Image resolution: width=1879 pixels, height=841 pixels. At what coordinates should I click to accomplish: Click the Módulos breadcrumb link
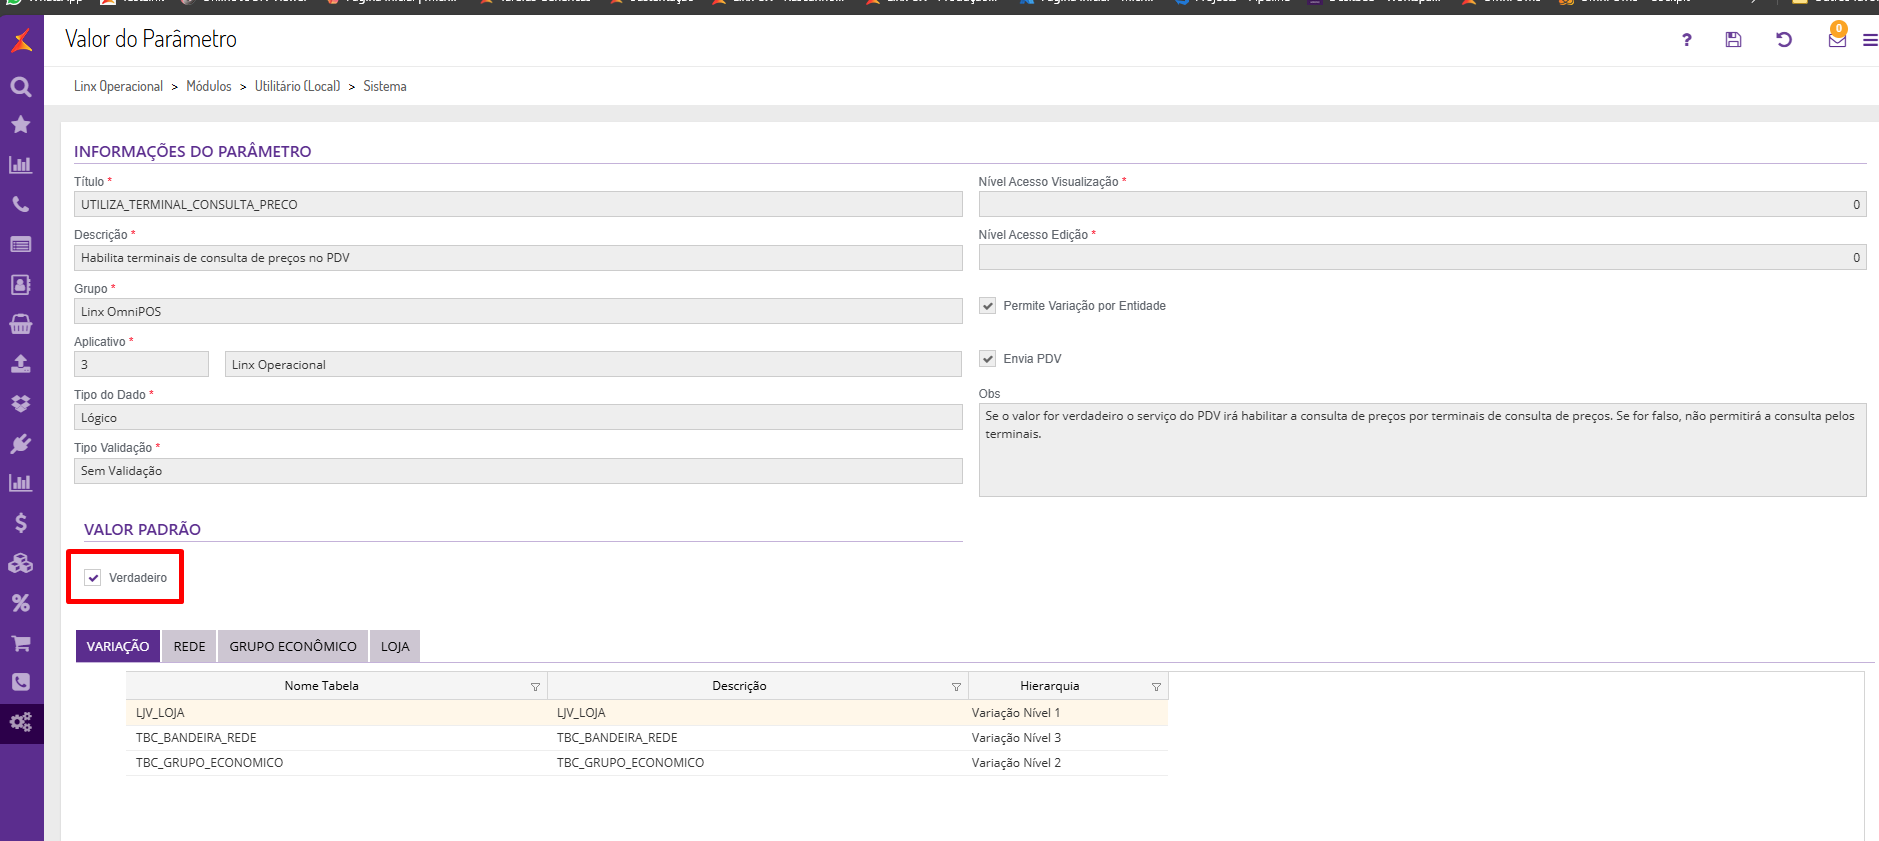click(208, 87)
